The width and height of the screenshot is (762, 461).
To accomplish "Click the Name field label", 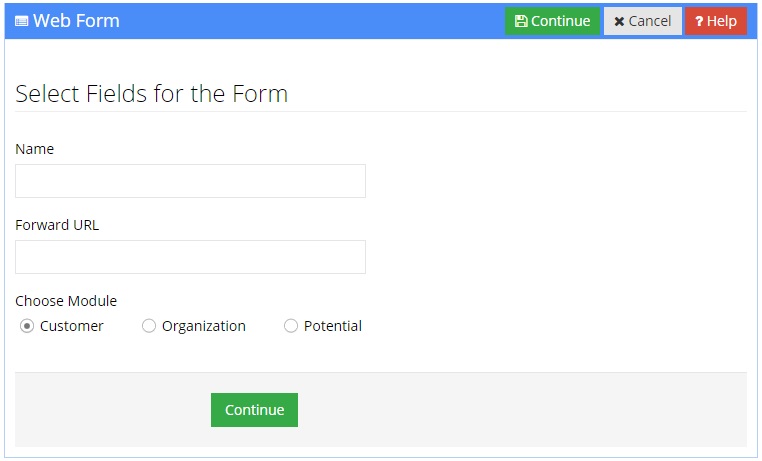I will (35, 149).
